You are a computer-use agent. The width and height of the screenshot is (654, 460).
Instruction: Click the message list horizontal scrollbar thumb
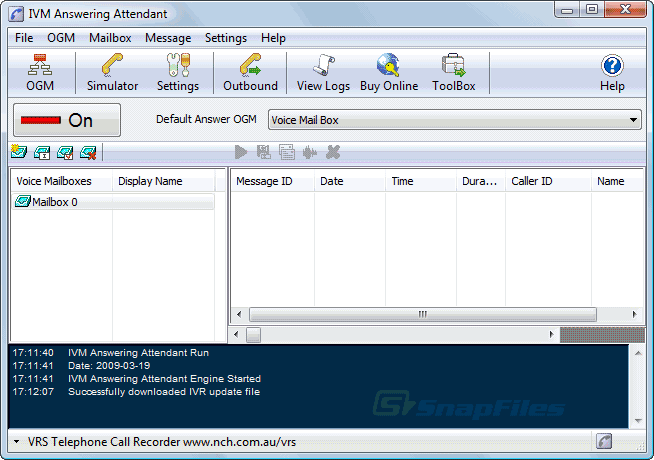pyautogui.click(x=423, y=314)
